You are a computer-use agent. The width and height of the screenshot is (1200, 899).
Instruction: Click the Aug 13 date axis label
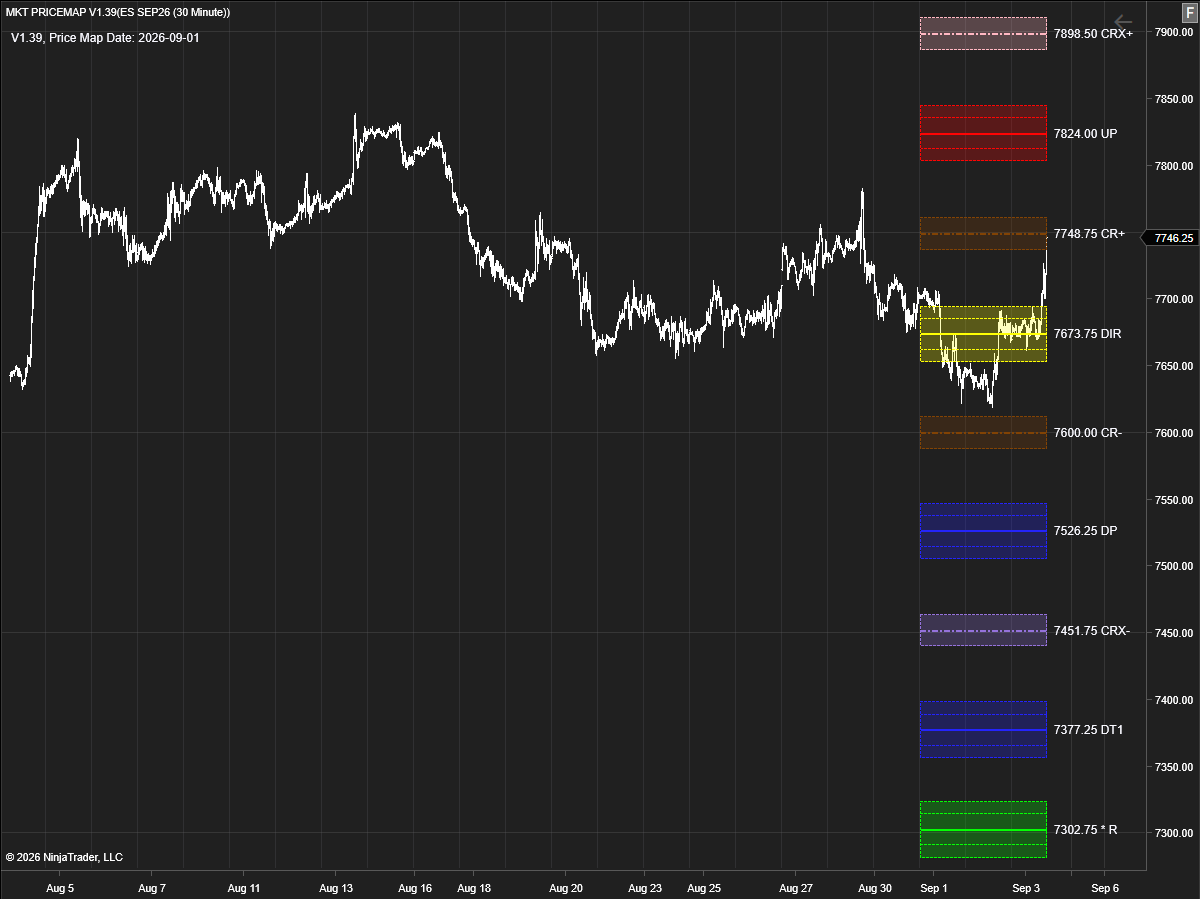[x=336, y=888]
